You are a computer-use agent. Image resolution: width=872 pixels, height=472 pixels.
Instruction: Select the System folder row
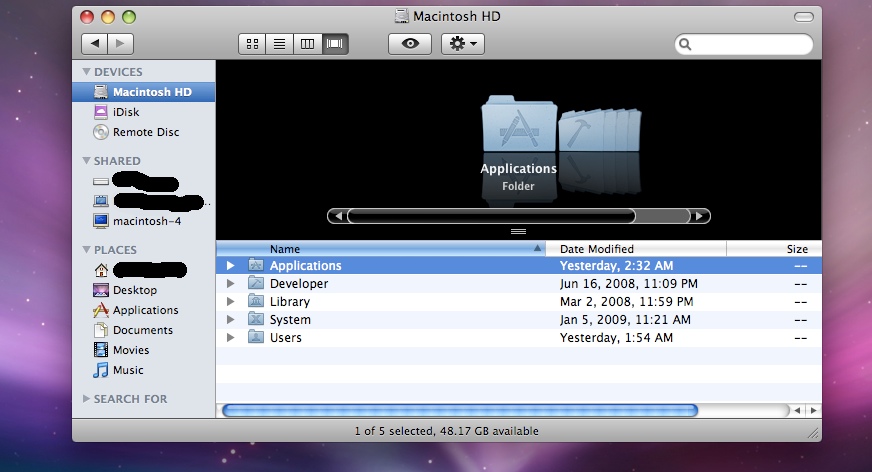pos(519,320)
